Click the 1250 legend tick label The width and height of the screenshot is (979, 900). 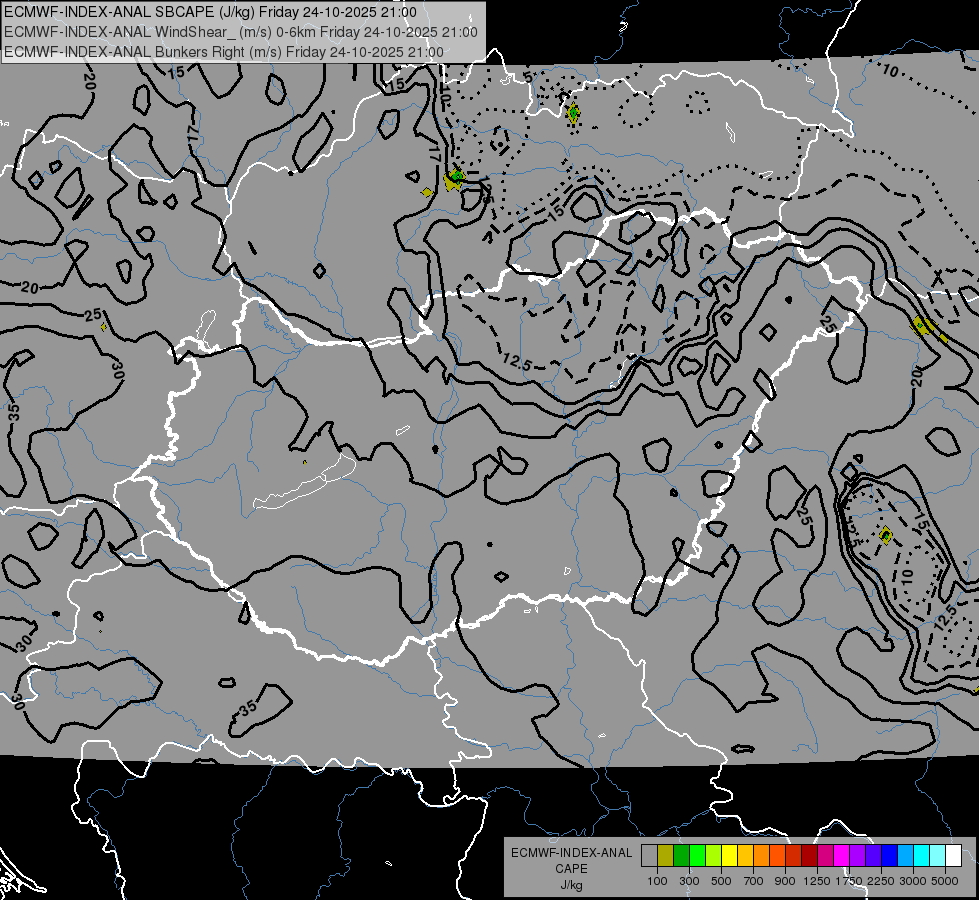[x=817, y=881]
